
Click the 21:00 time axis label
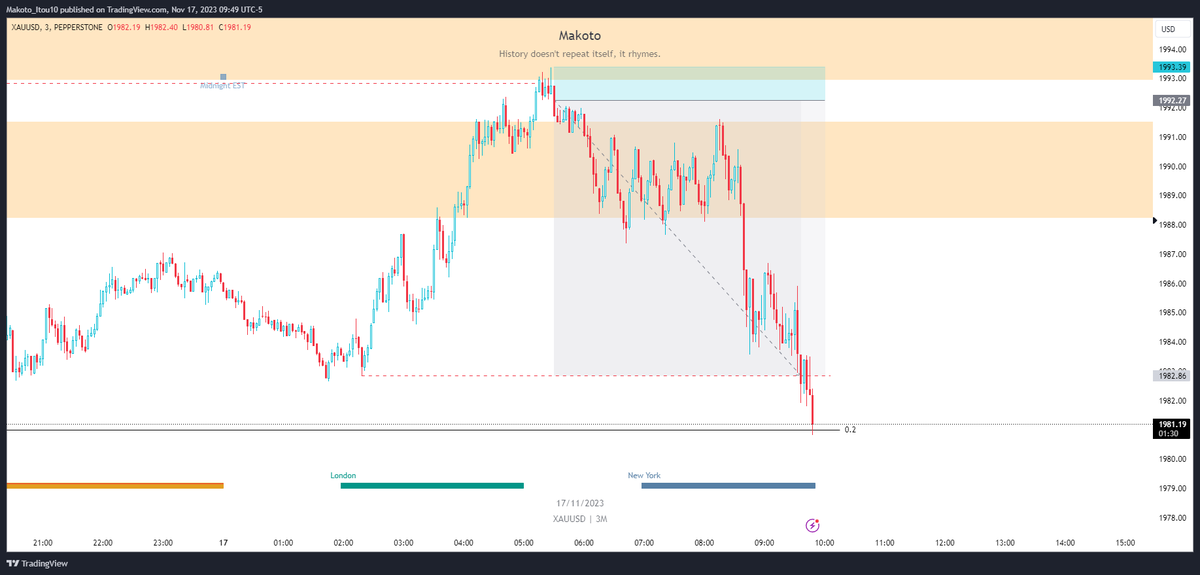coord(42,543)
